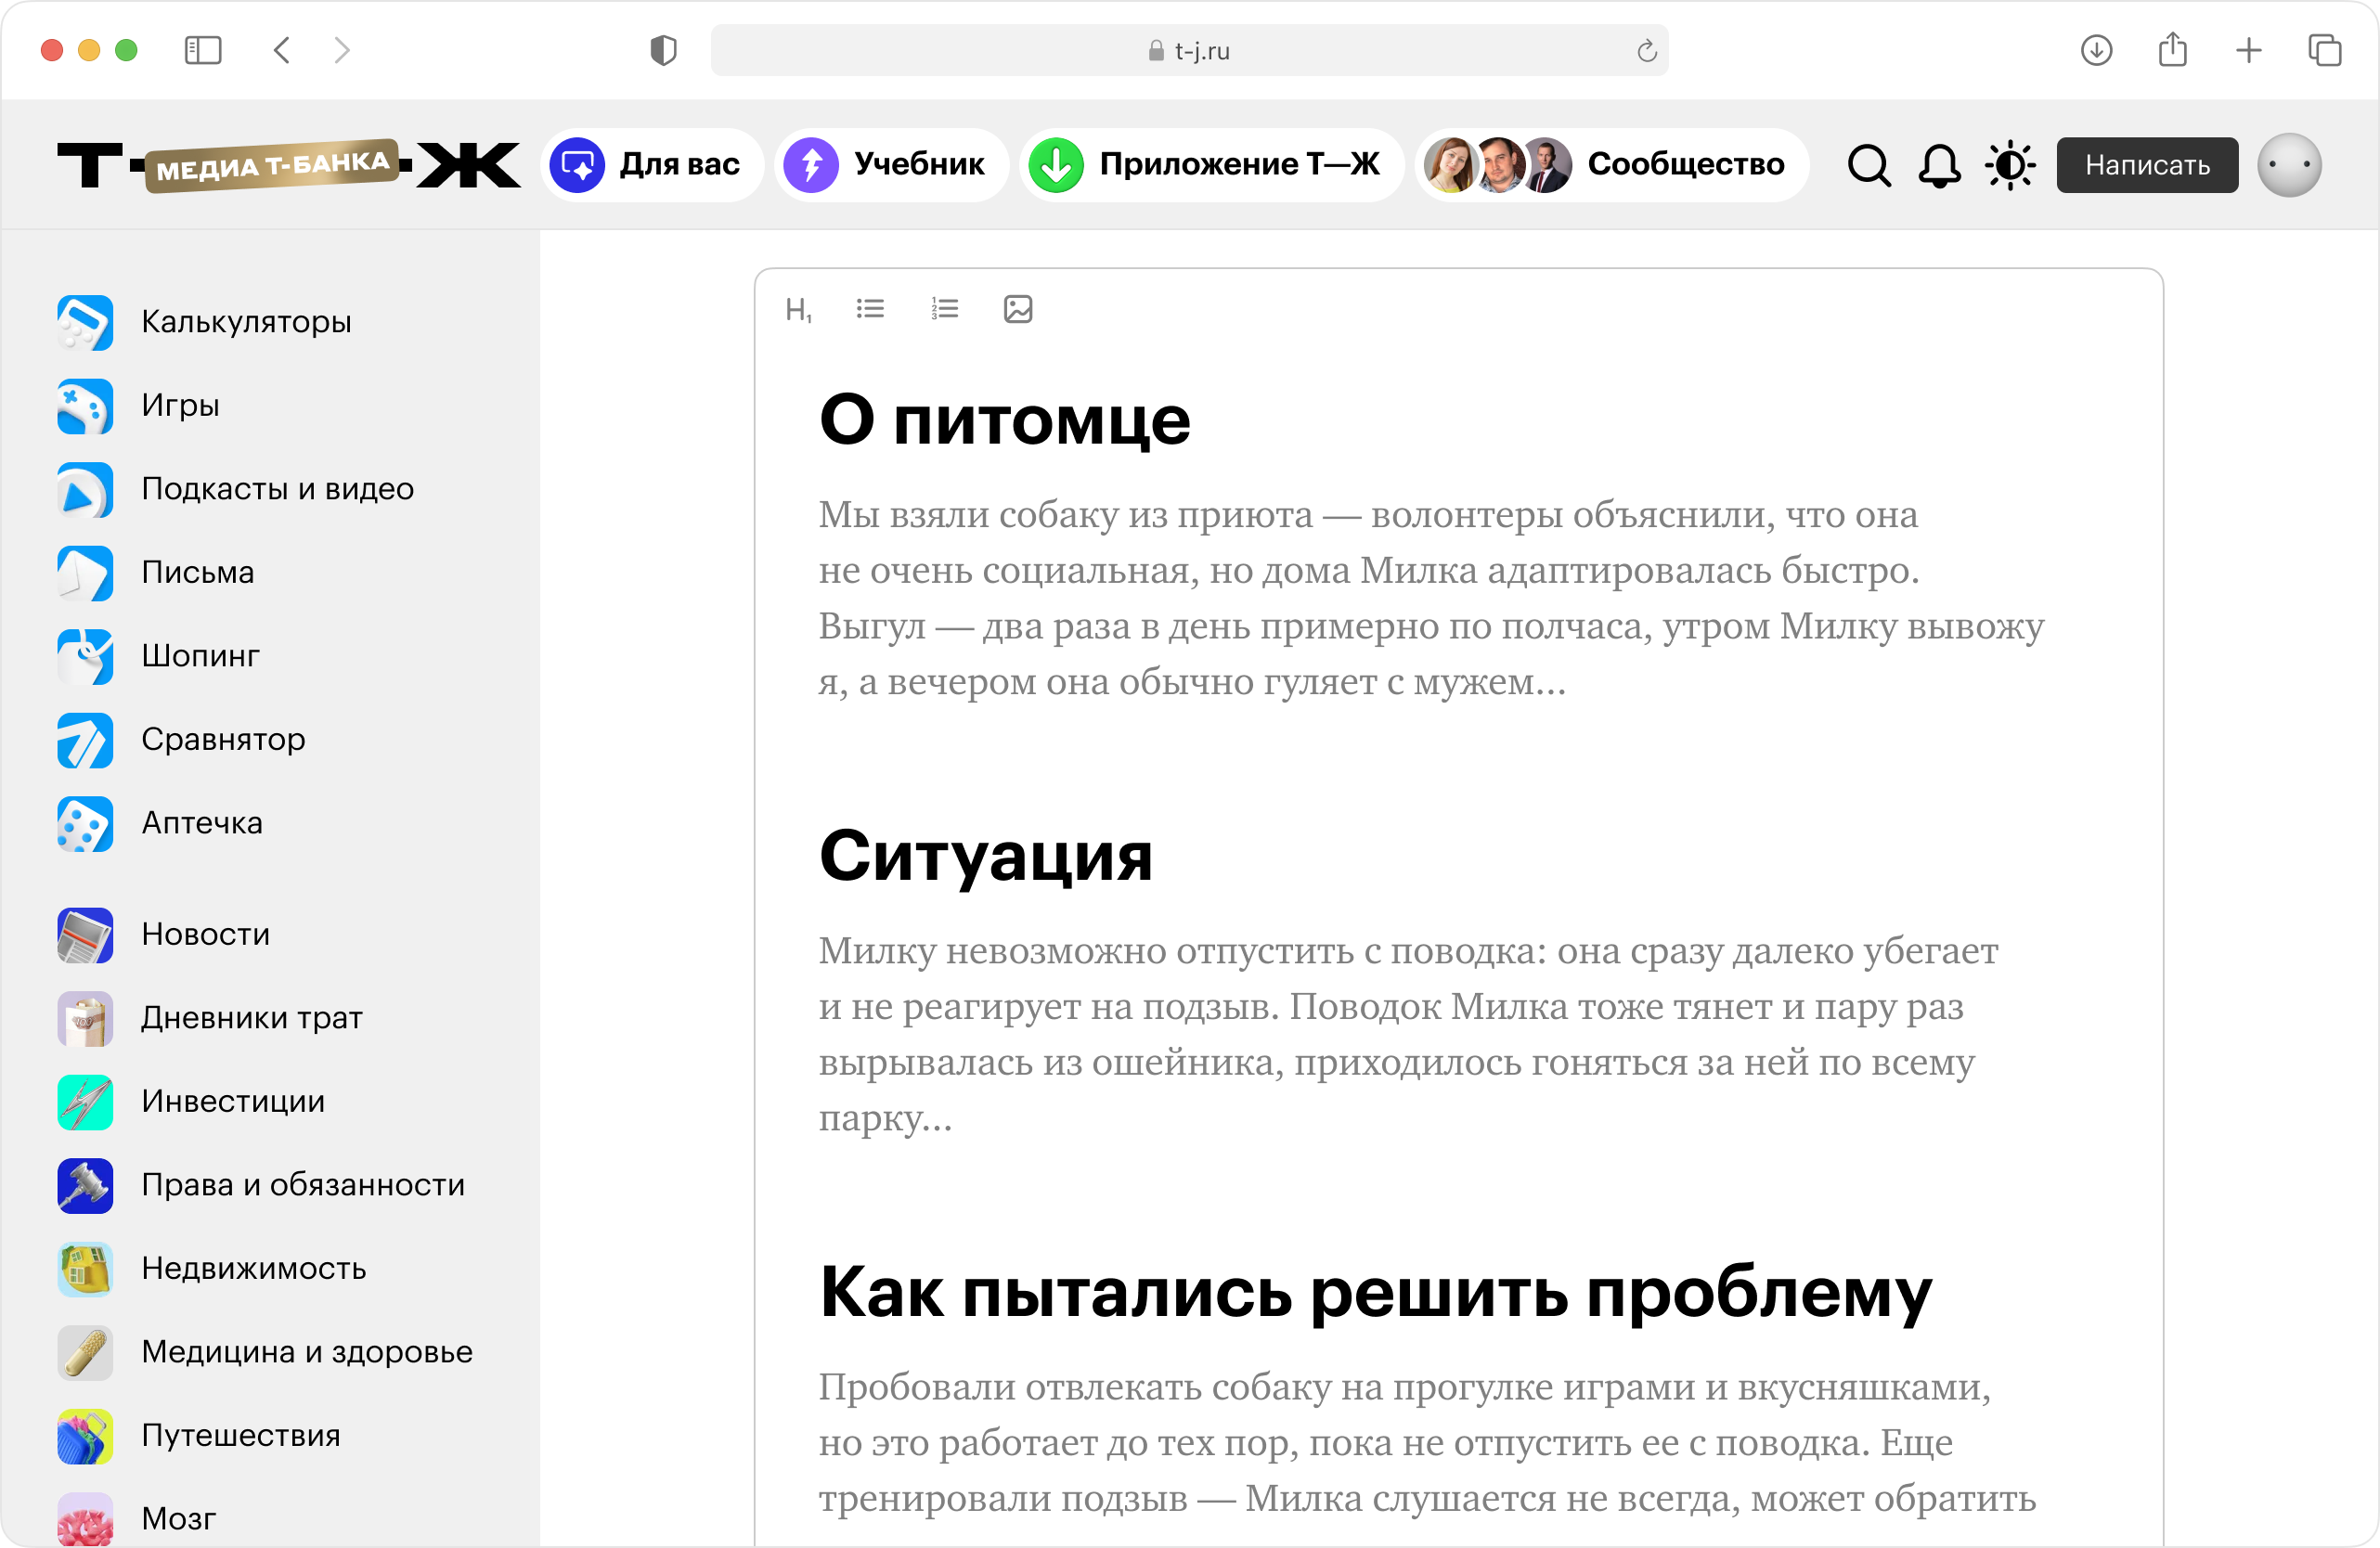Viewport: 2380px width, 1548px height.
Task: Open Safari tab overview
Action: coord(2324,50)
